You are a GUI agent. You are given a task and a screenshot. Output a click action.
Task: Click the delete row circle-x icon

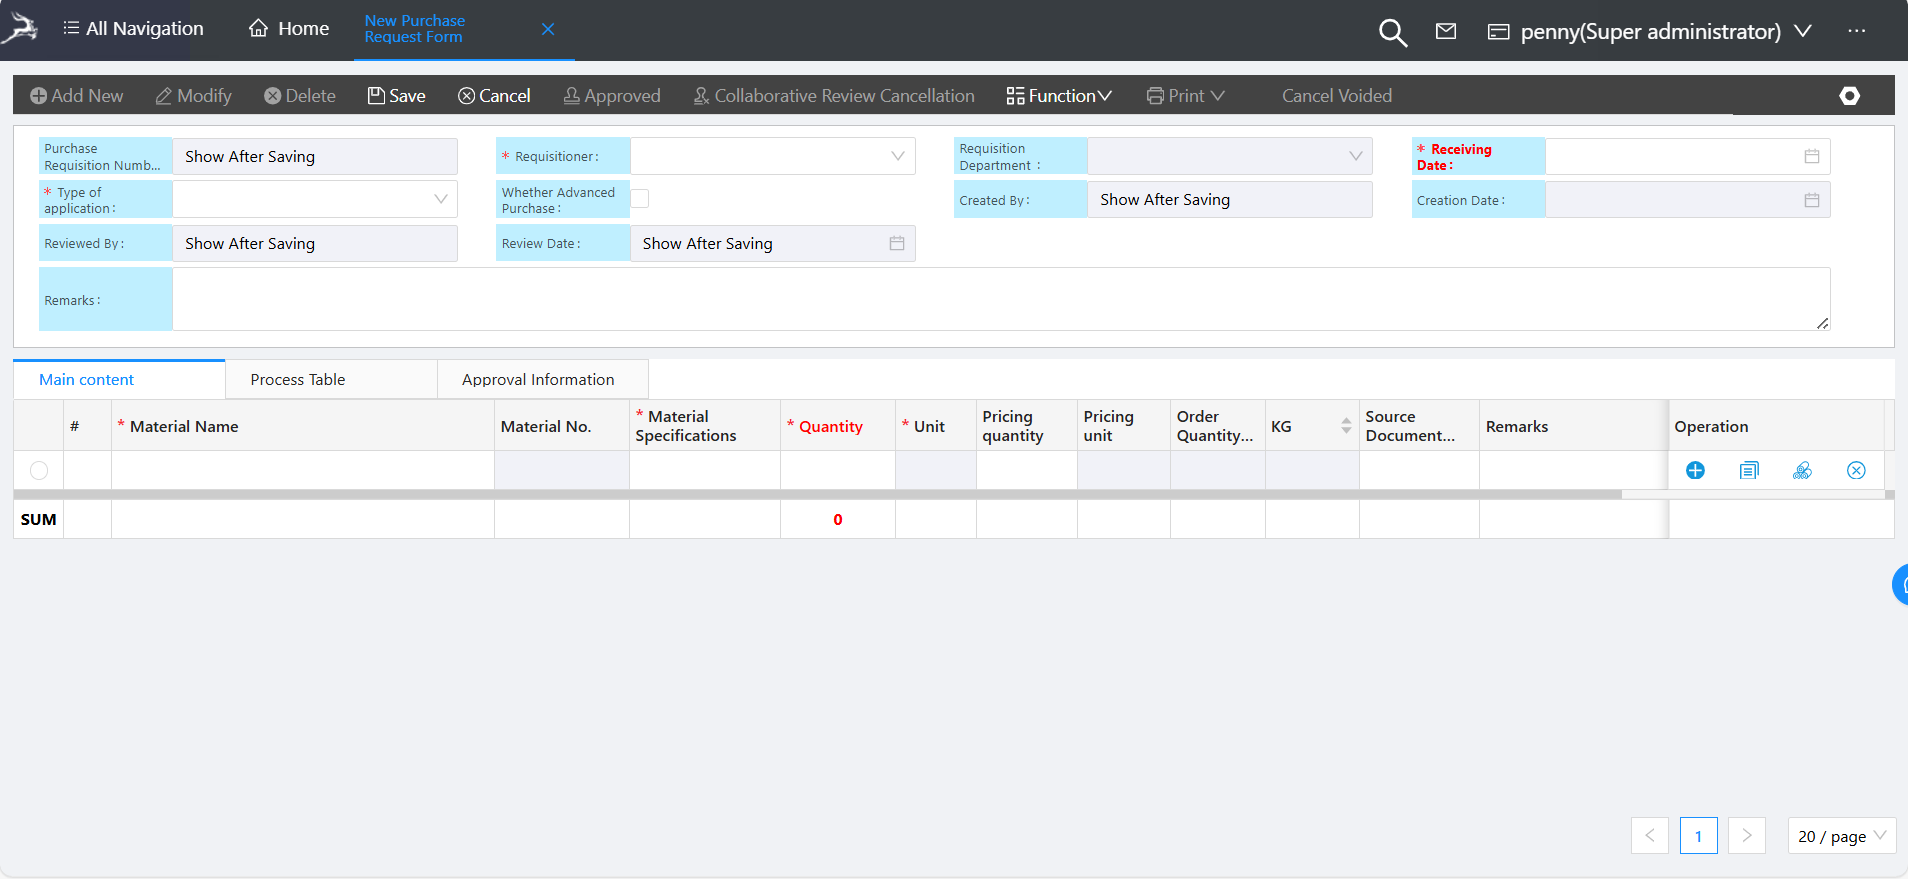(x=1856, y=470)
